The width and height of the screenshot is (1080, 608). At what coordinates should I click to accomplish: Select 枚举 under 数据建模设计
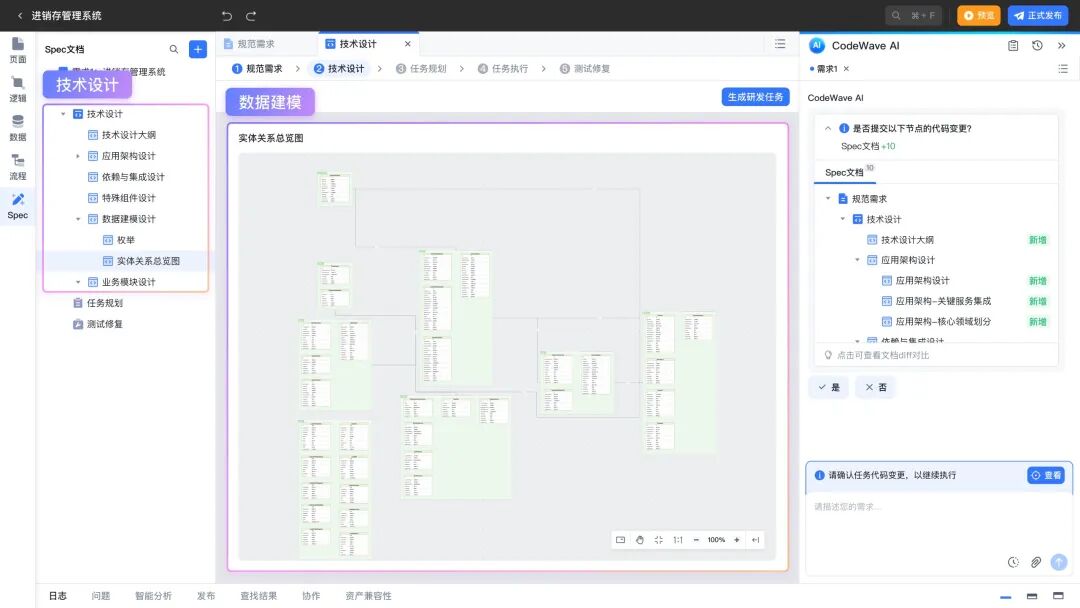pos(125,240)
